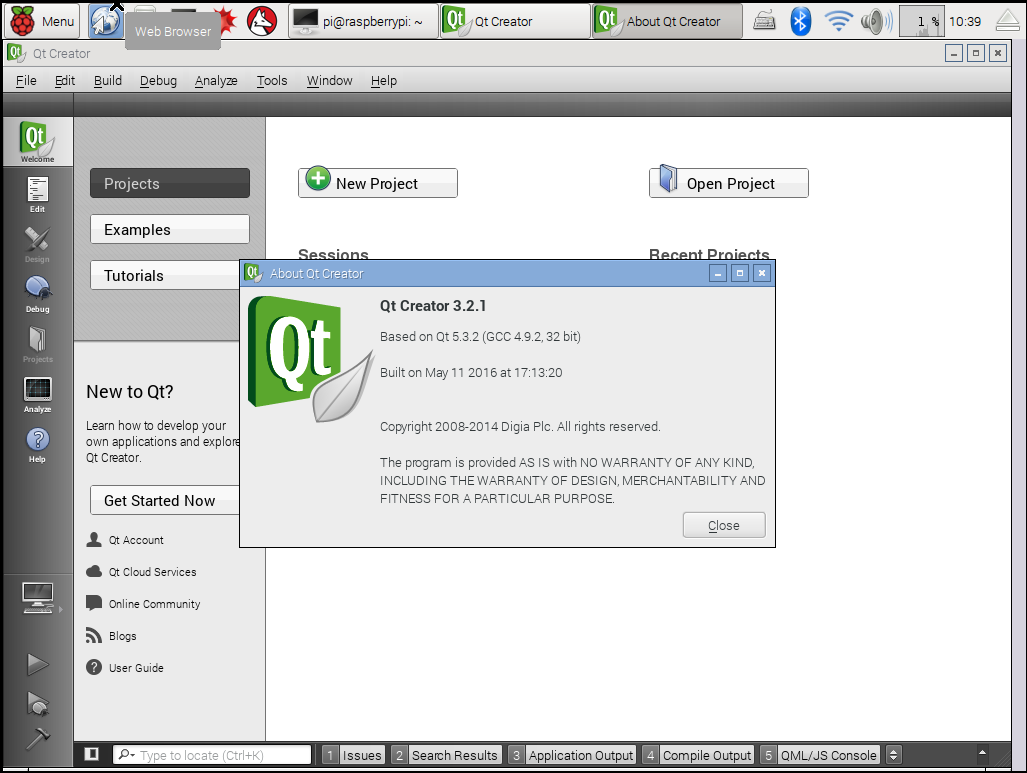Open the File menu

tap(26, 81)
